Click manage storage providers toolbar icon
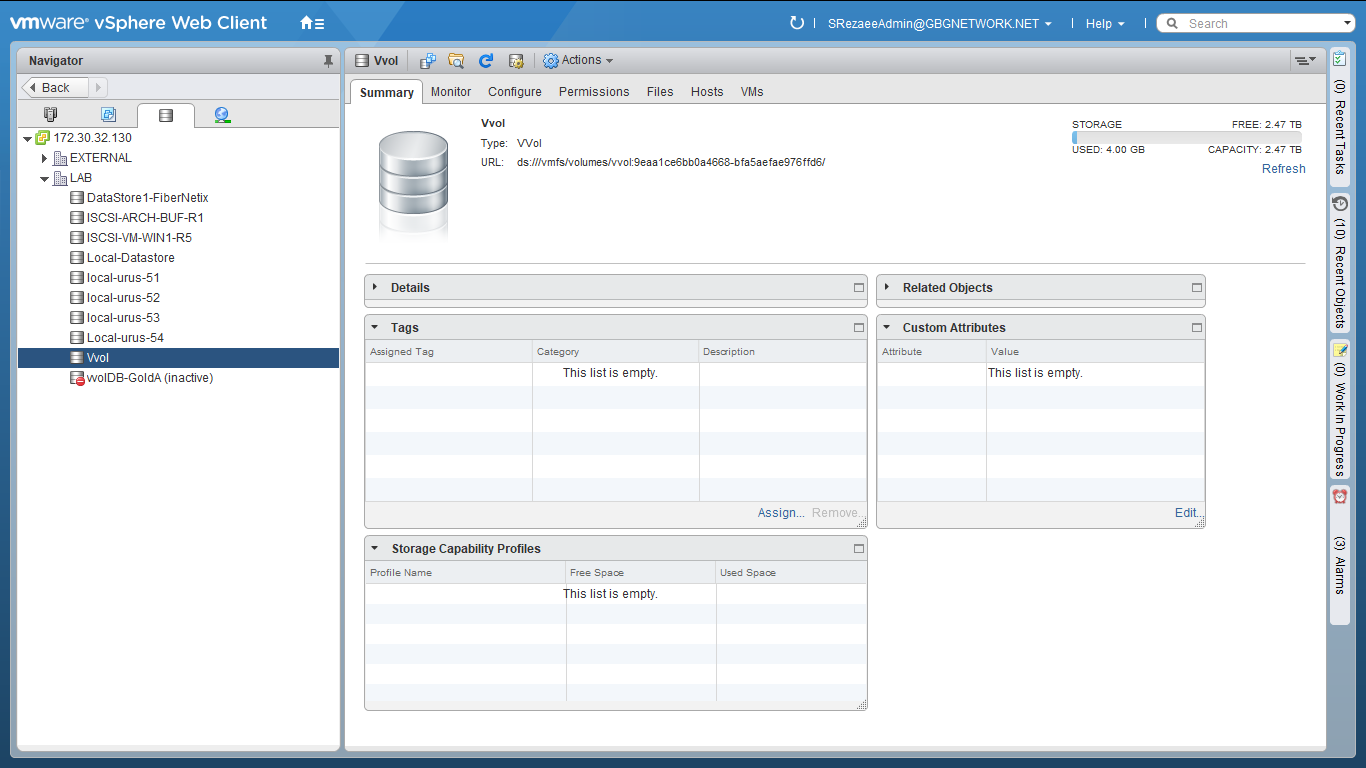 coord(516,61)
